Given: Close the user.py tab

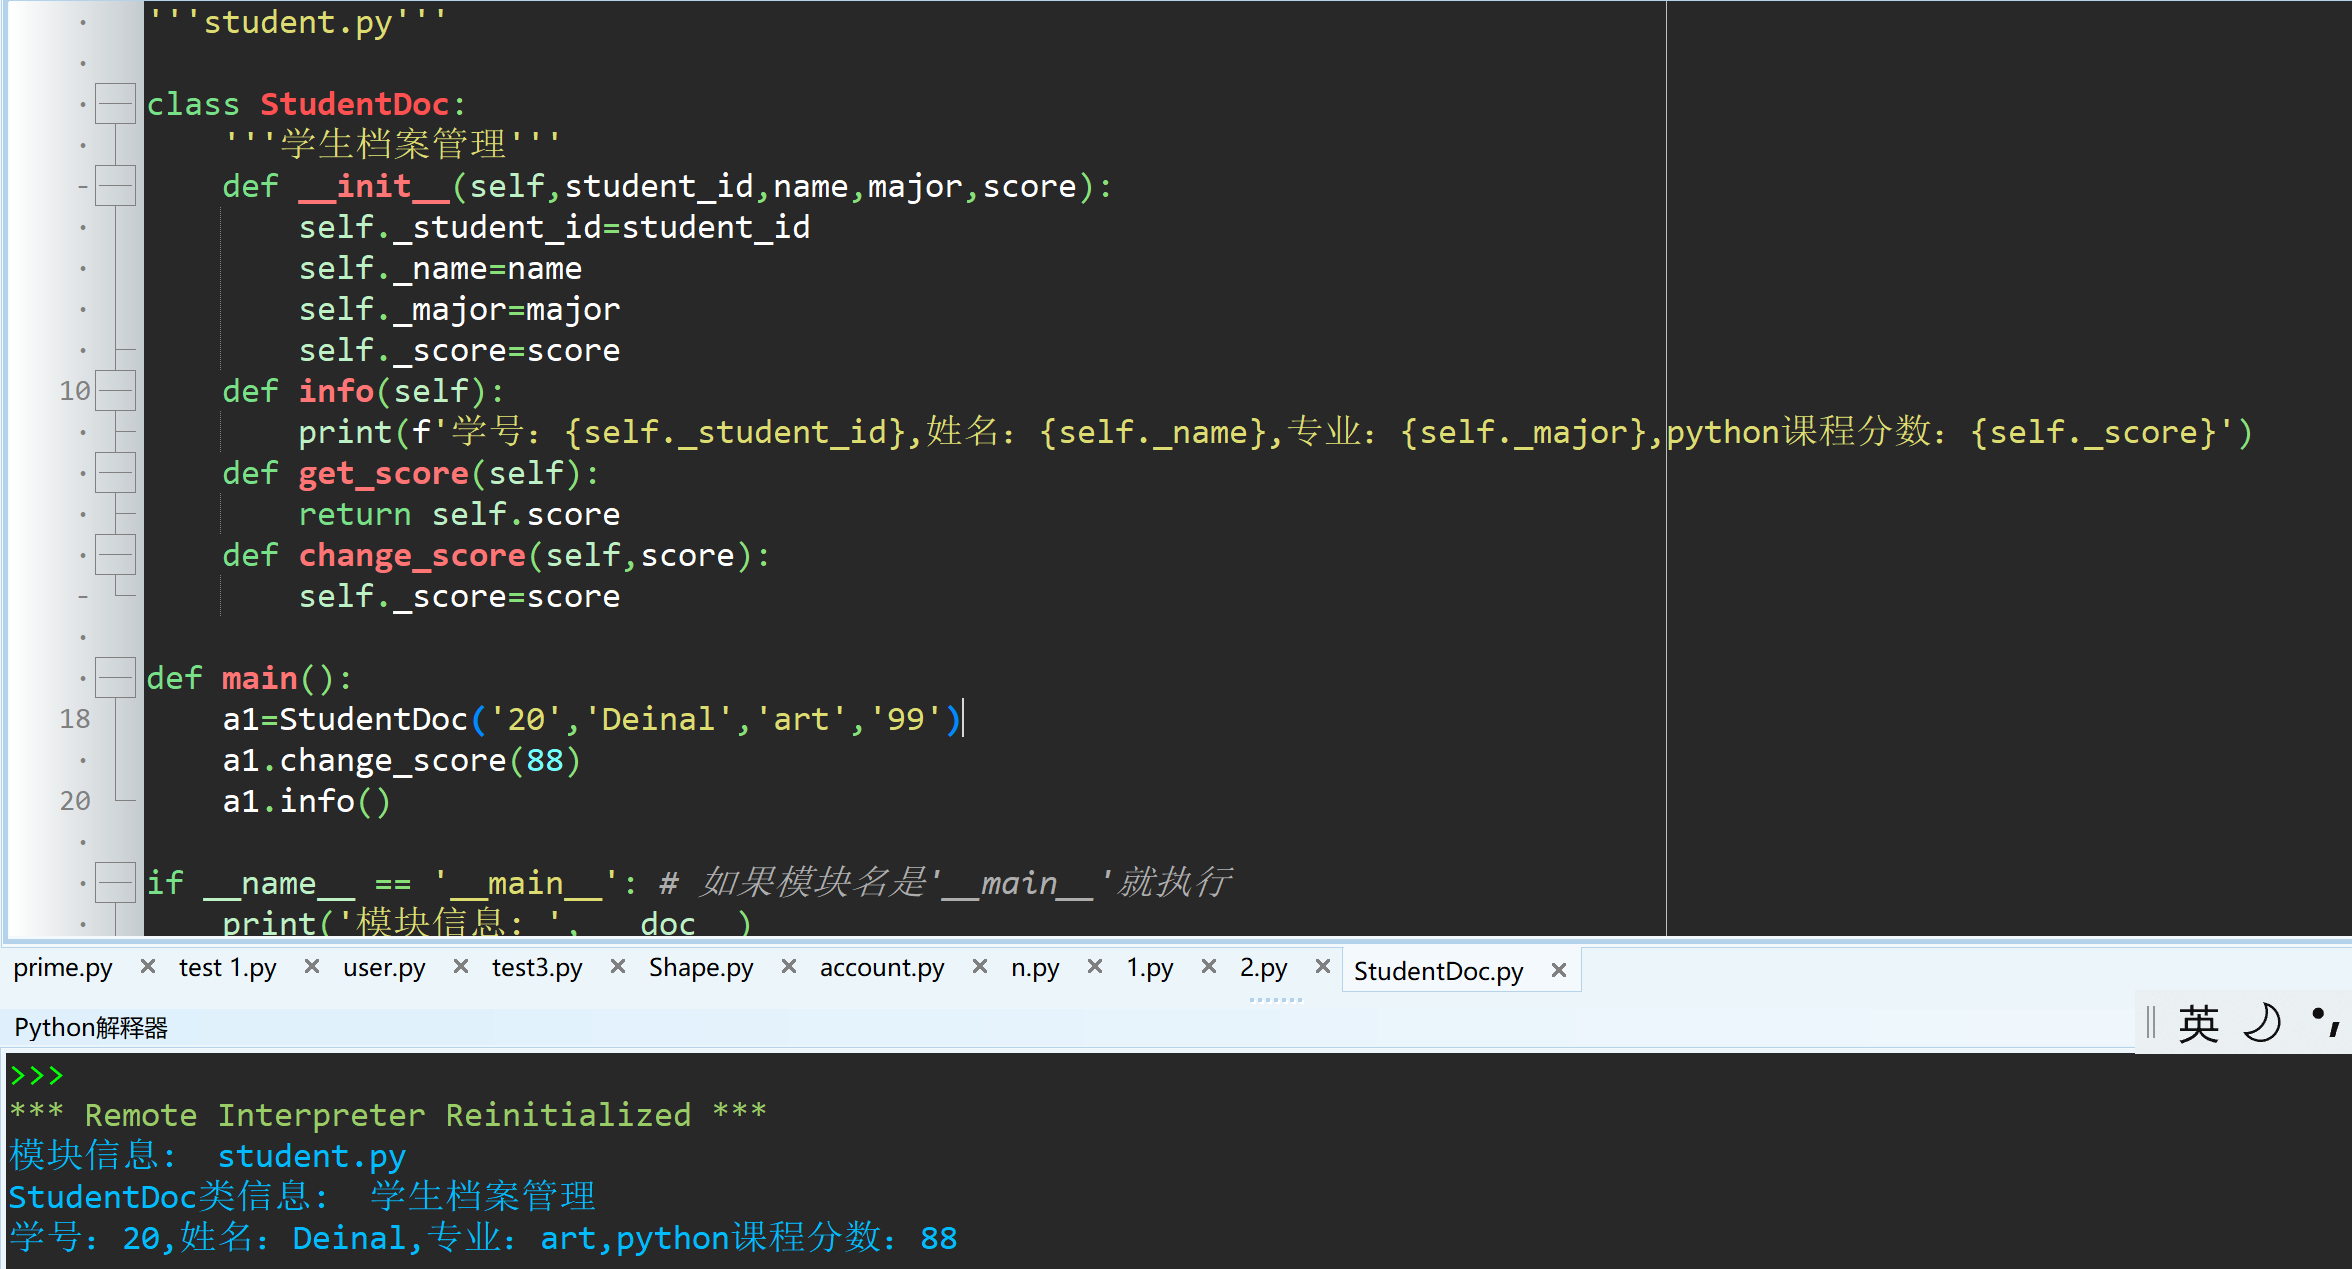Looking at the screenshot, I should click(461, 967).
